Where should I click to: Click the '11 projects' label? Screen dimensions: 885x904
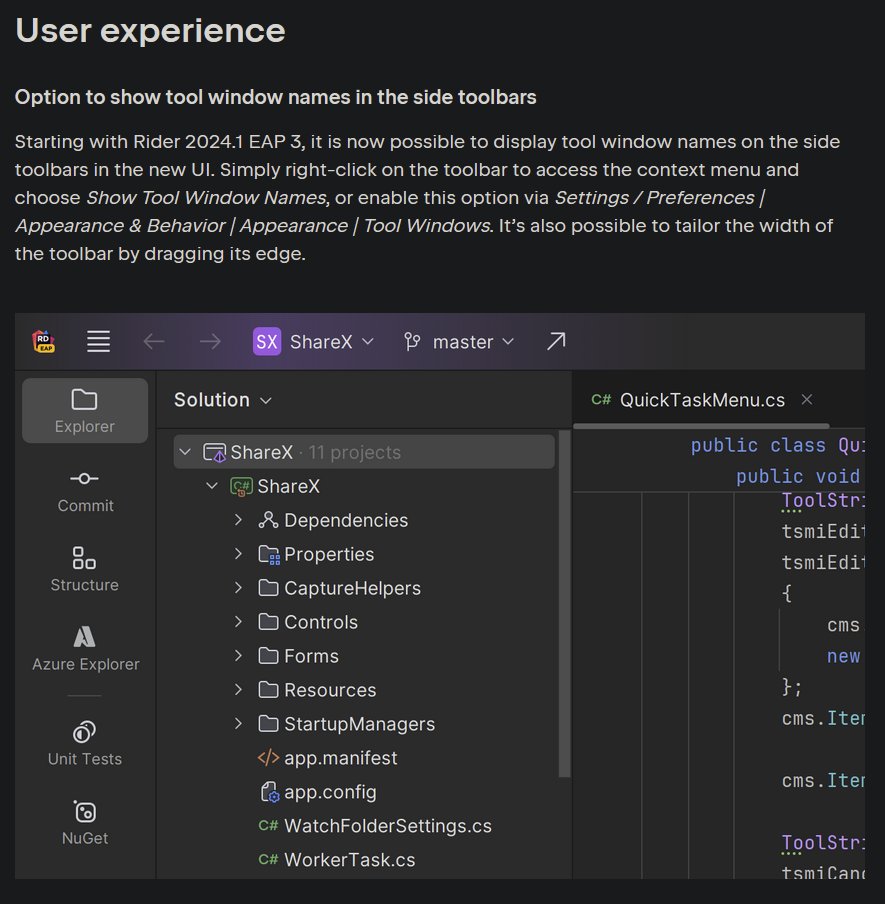click(355, 453)
